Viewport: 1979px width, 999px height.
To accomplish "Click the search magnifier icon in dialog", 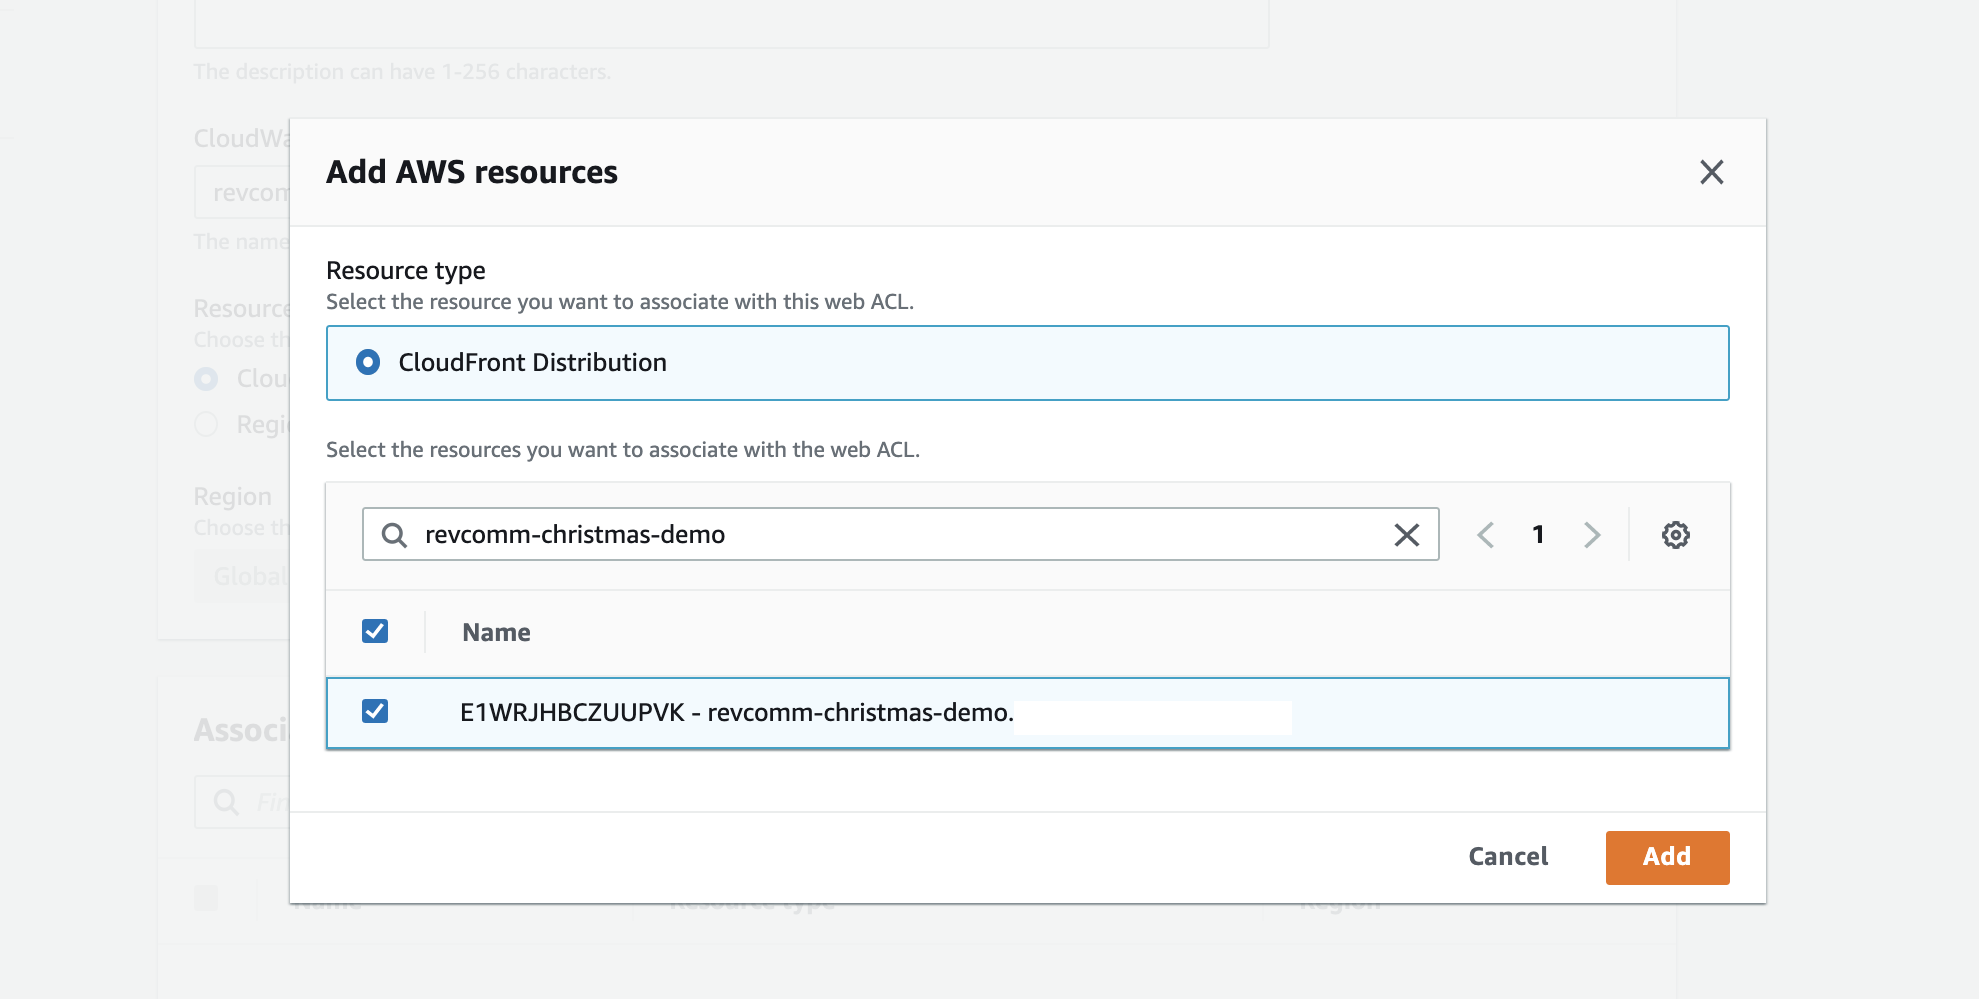I will tap(394, 535).
